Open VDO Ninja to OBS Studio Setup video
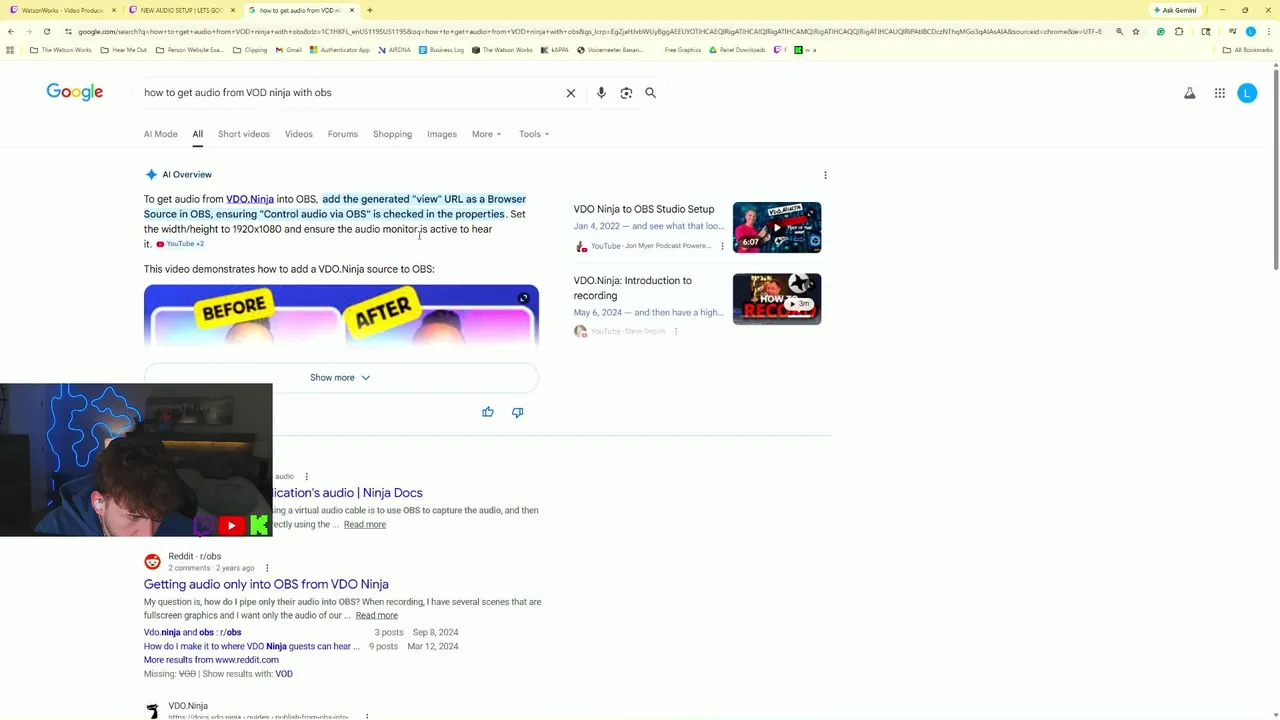Screen dimensions: 1280x720 tap(644, 209)
